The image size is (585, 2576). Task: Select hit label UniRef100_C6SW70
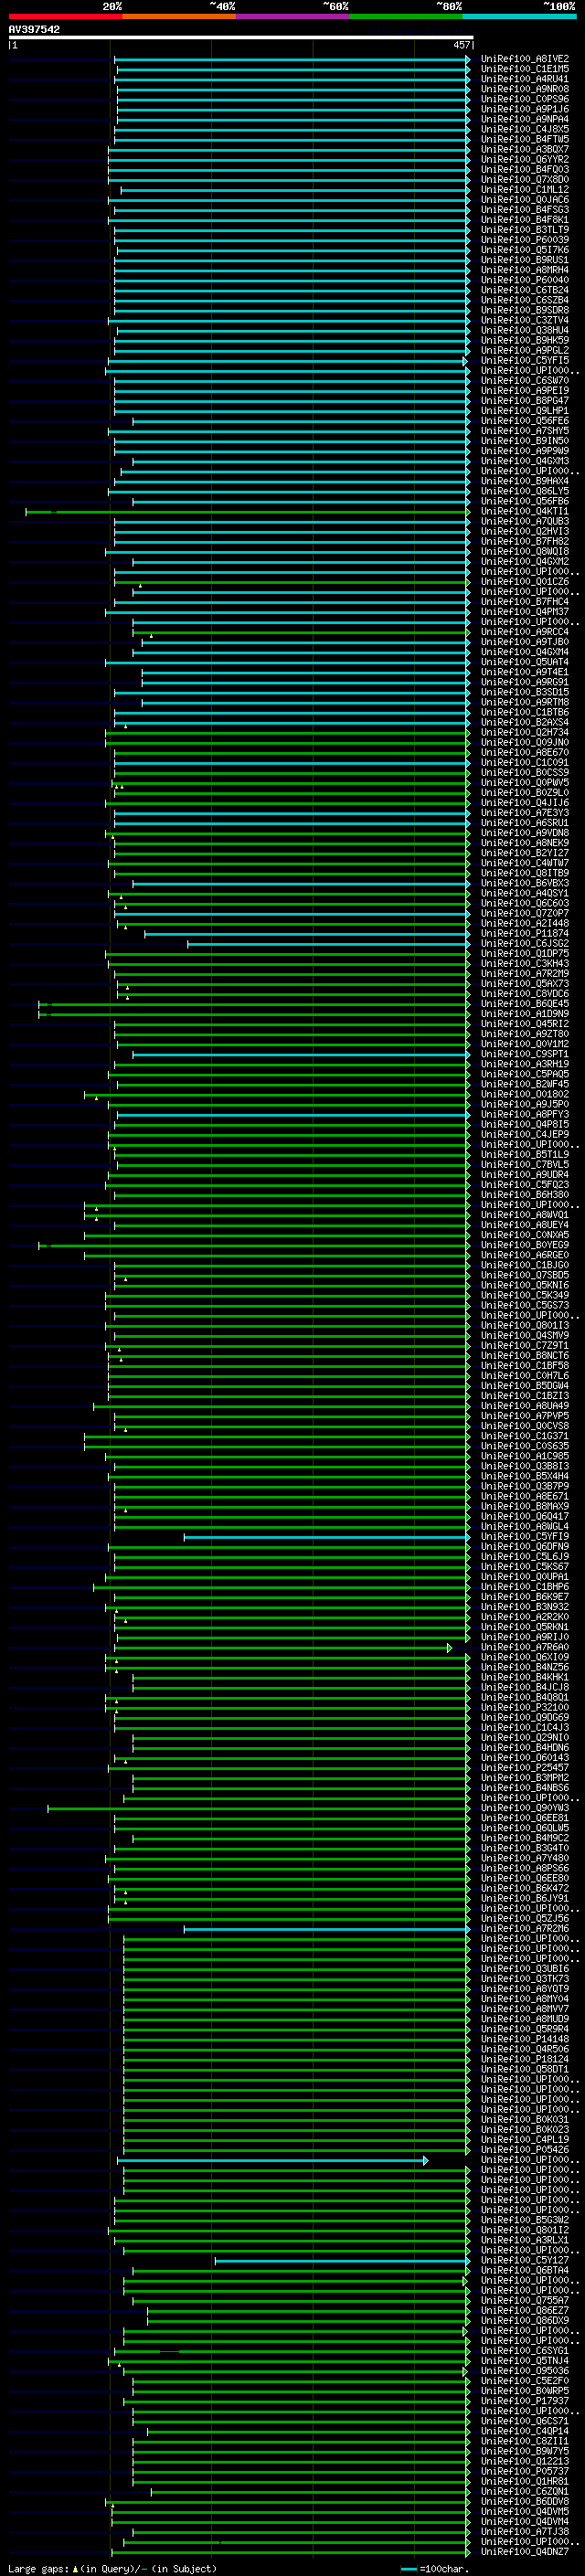(525, 381)
